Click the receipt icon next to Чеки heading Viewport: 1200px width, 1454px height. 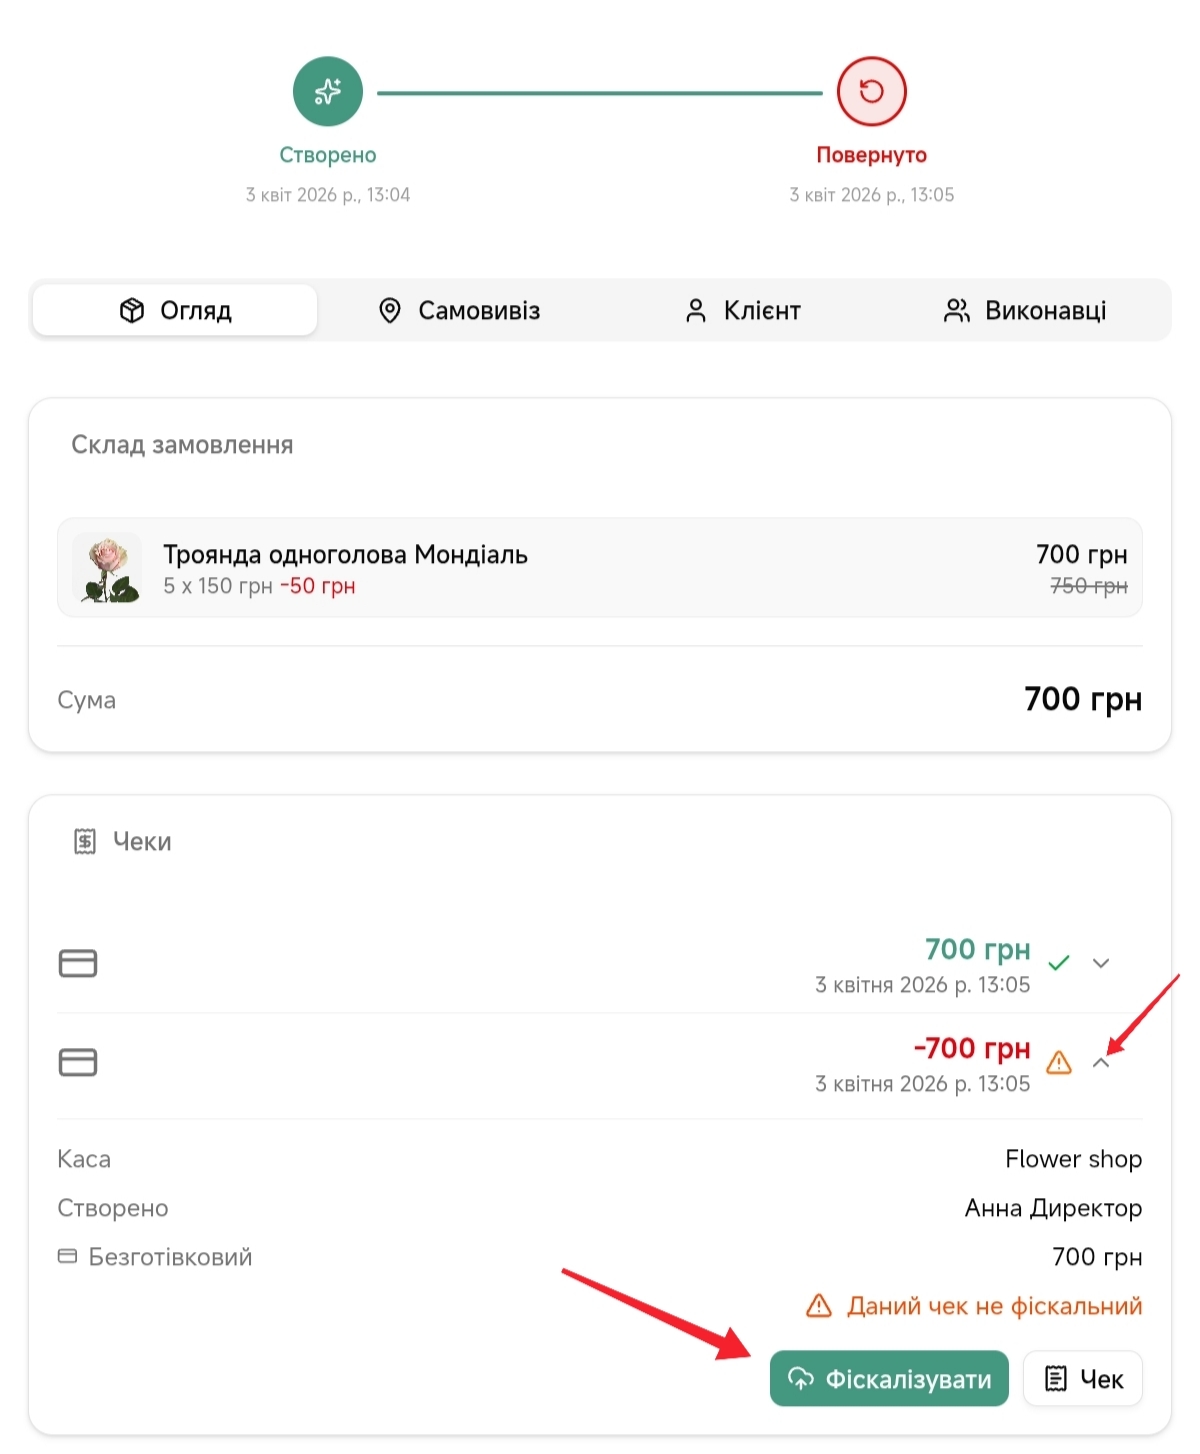pos(85,842)
